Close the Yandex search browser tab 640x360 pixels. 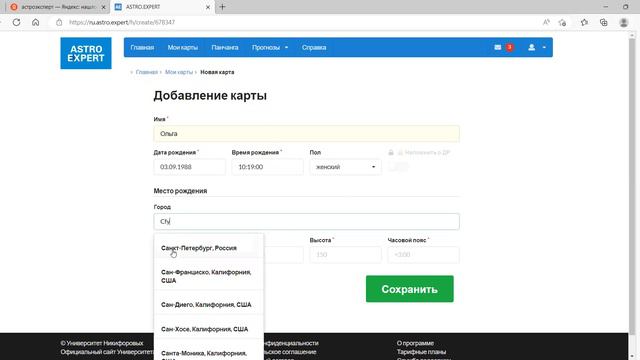(x=103, y=7)
